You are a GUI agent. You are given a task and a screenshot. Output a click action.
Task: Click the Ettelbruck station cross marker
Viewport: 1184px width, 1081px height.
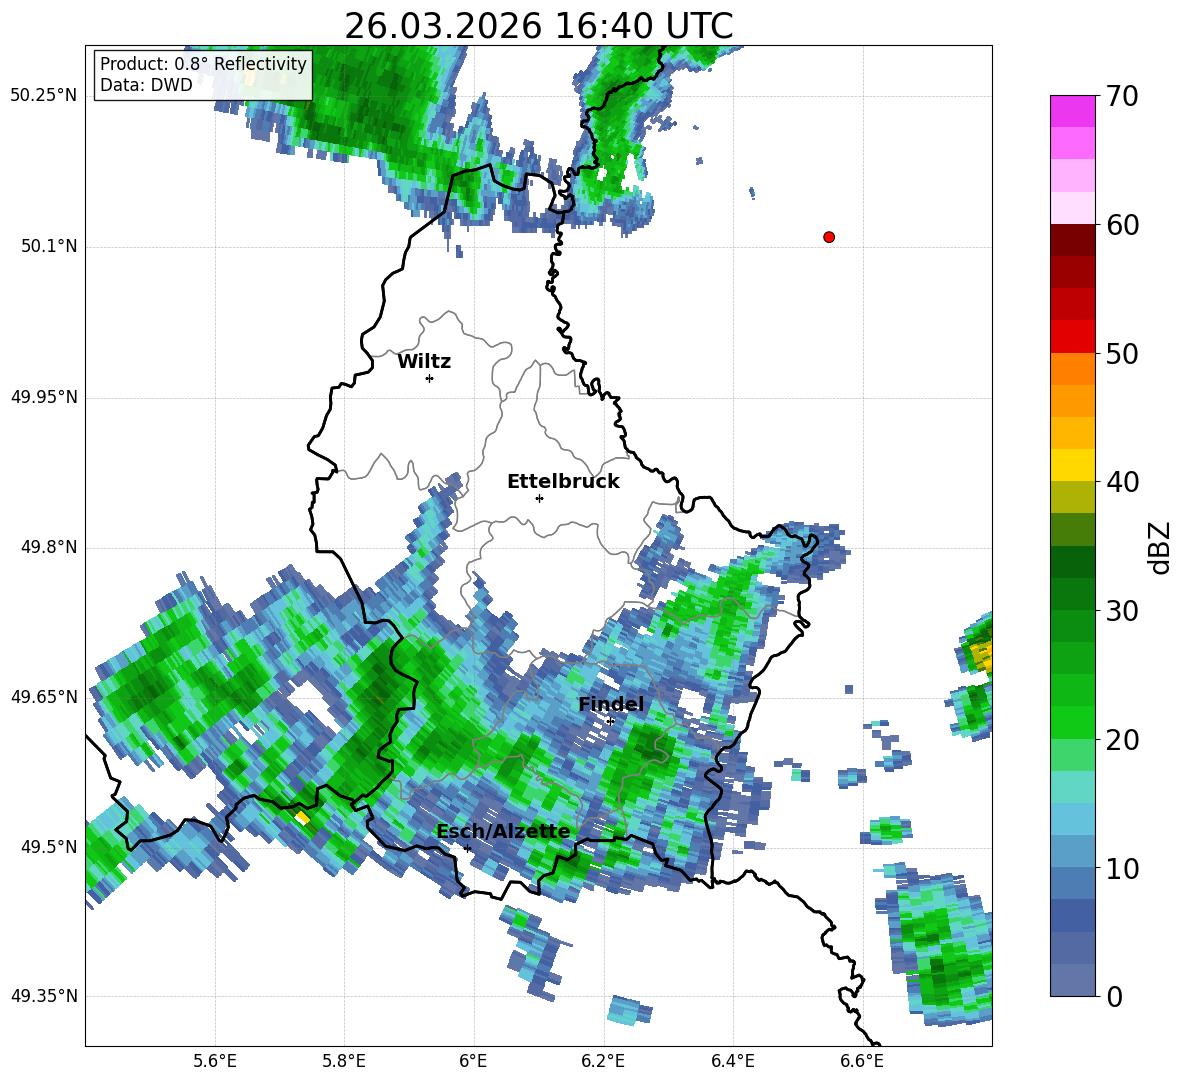click(x=539, y=498)
